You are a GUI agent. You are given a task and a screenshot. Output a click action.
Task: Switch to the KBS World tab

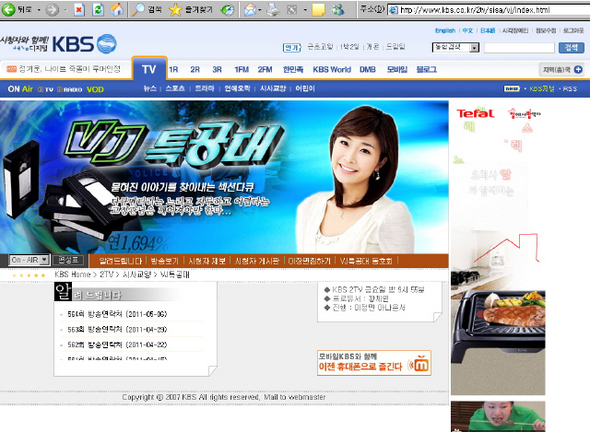[x=331, y=69]
